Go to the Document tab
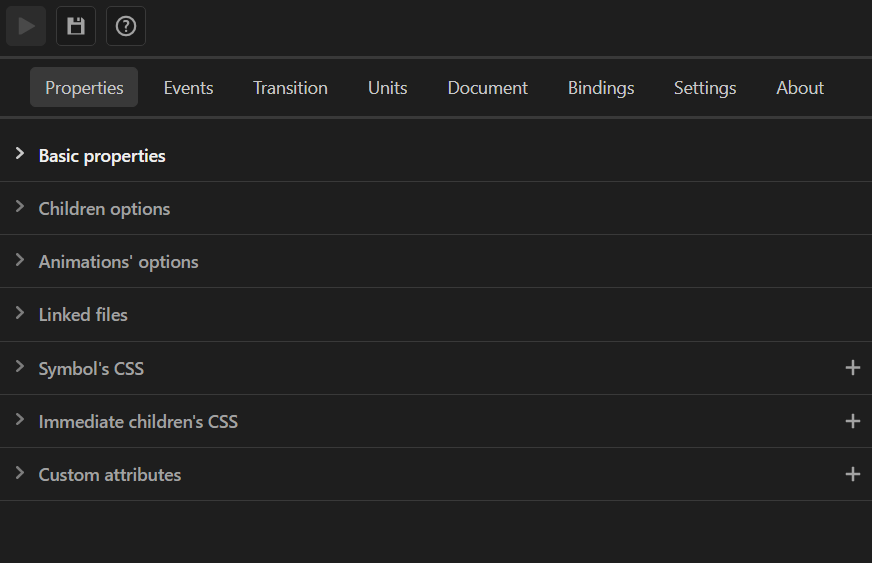 tap(488, 87)
